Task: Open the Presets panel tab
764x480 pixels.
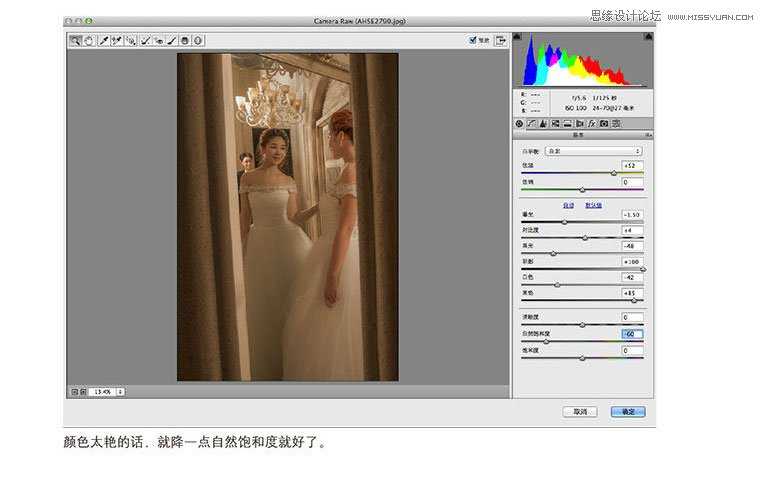Action: (616, 124)
